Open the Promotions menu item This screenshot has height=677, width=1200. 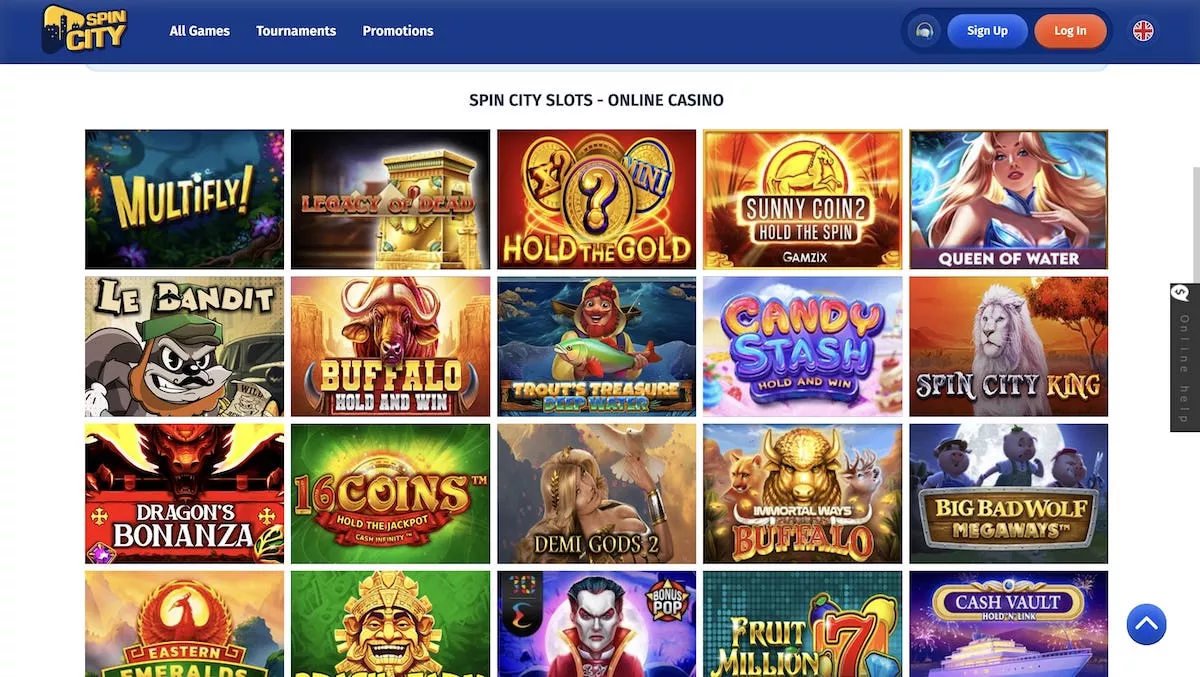point(398,31)
